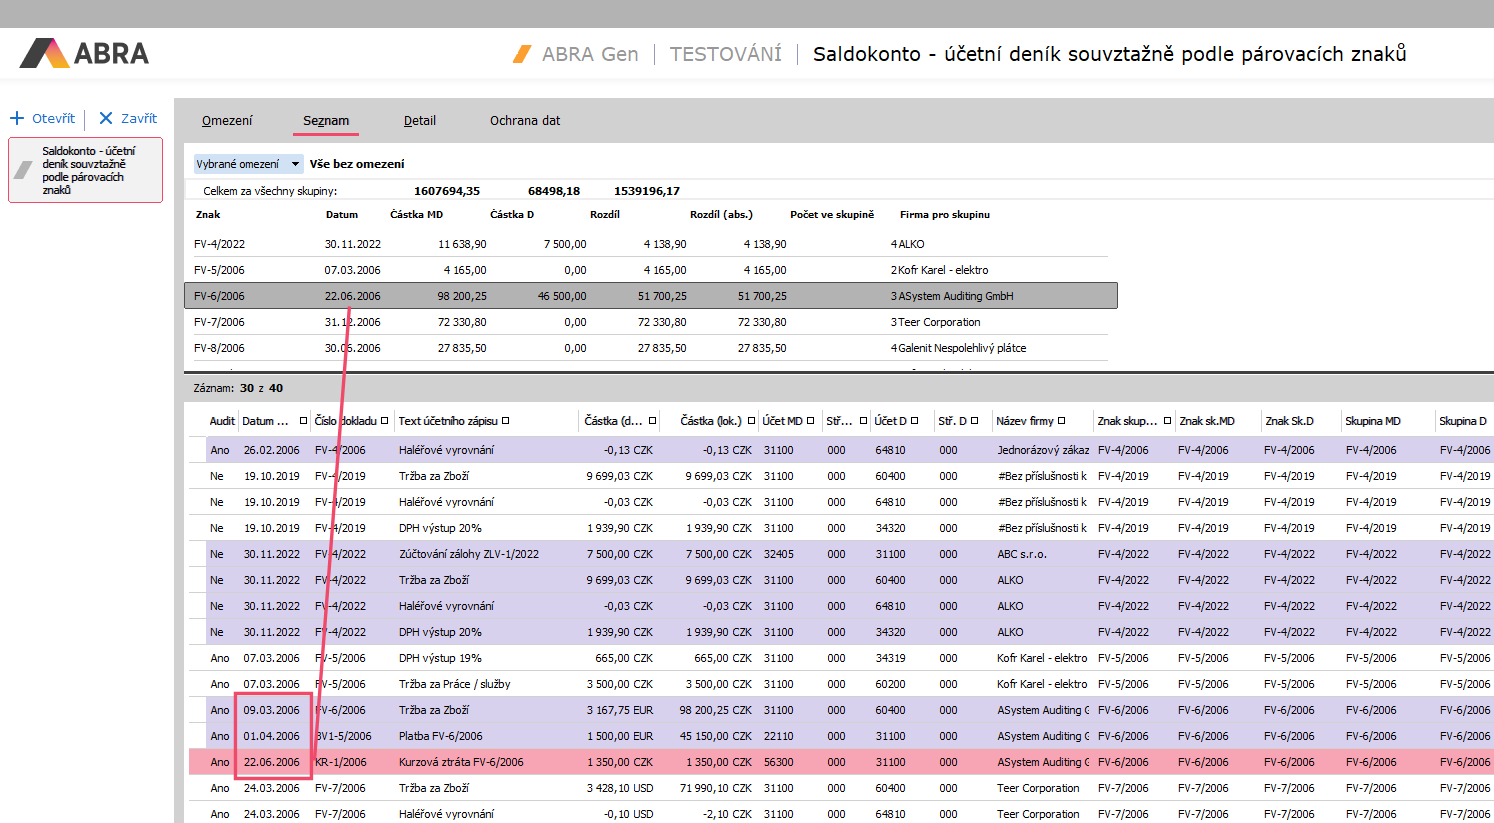Image resolution: width=1494 pixels, height=823 pixels.
Task: Open the Detail tab
Action: coord(419,121)
